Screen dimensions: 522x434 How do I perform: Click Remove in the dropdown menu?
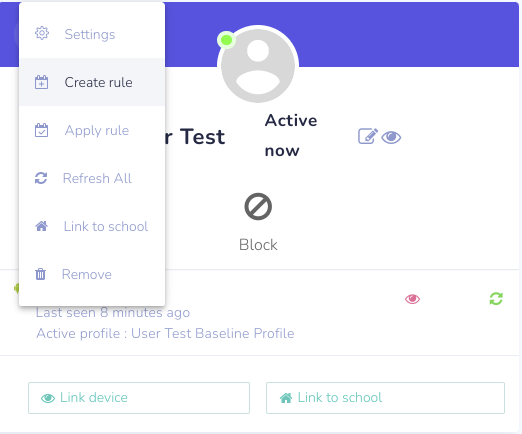tap(92, 274)
